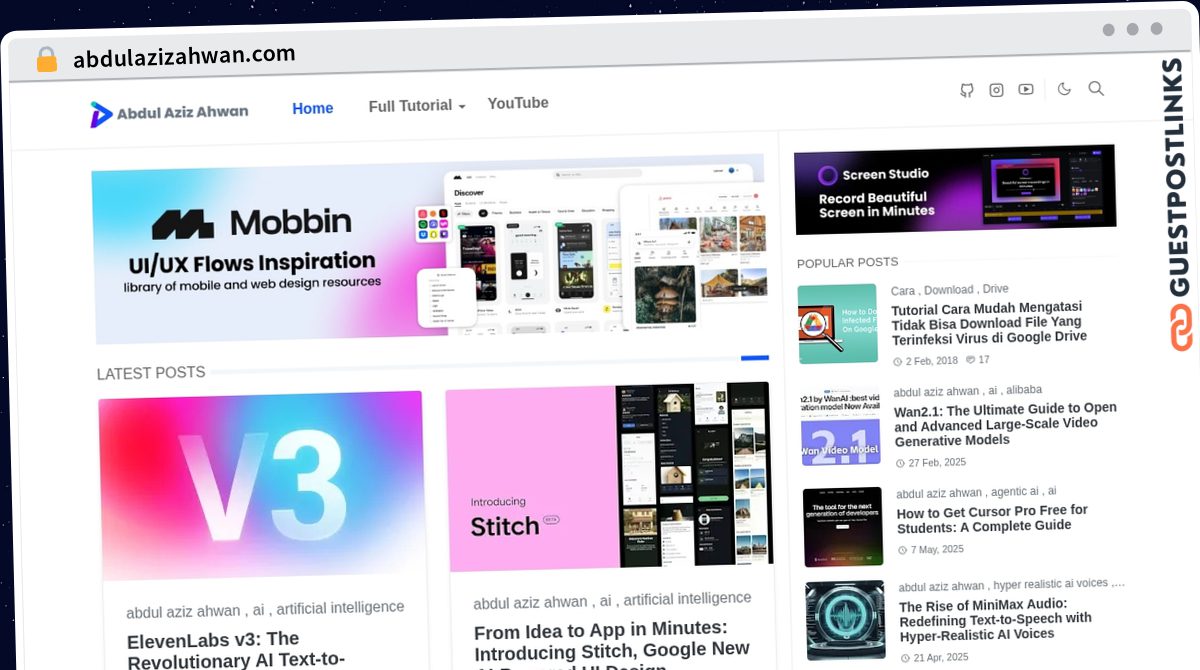Open the Google Drive virus download tutorial

click(990, 322)
